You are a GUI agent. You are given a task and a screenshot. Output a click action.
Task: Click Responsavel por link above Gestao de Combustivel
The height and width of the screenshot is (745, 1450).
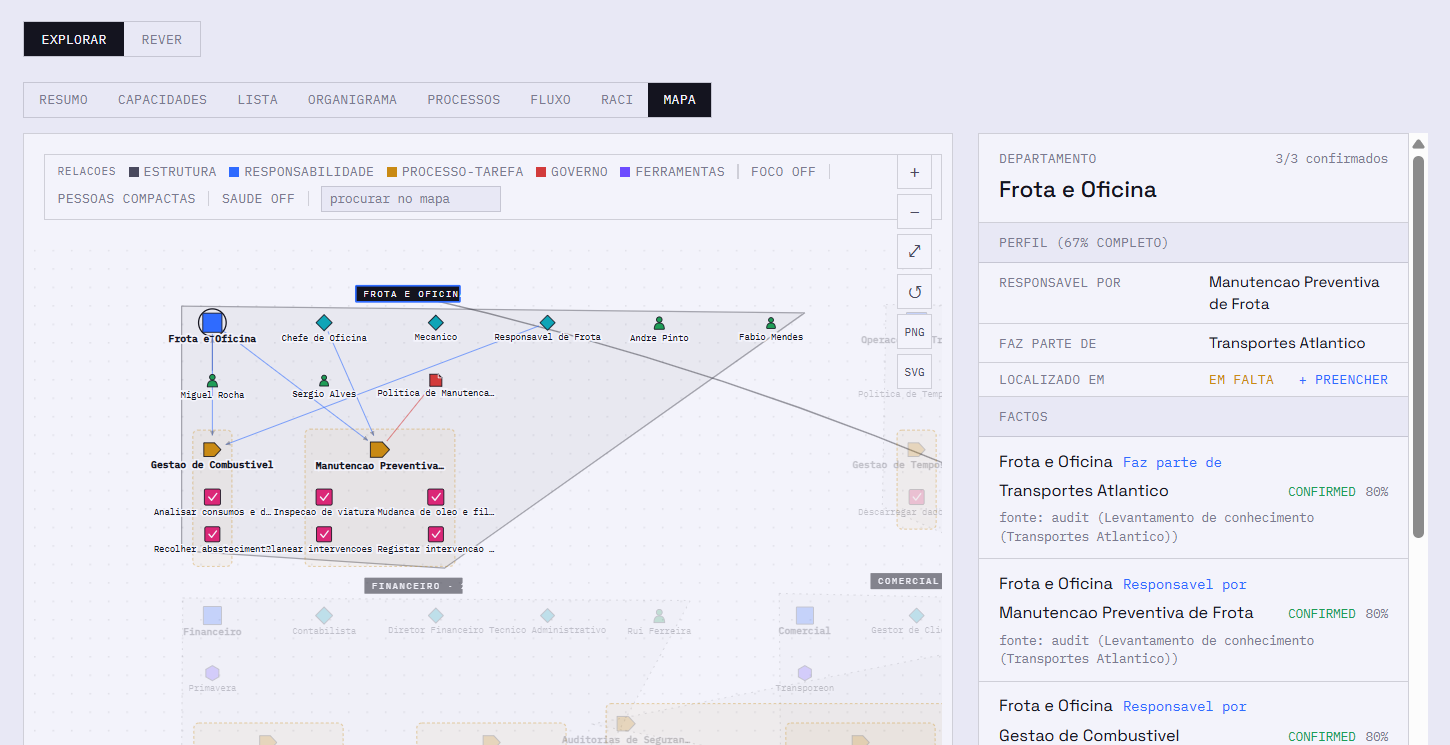(x=1185, y=707)
